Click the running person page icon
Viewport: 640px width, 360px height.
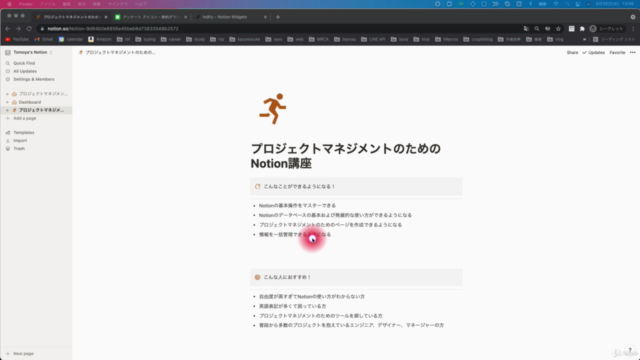tap(273, 109)
